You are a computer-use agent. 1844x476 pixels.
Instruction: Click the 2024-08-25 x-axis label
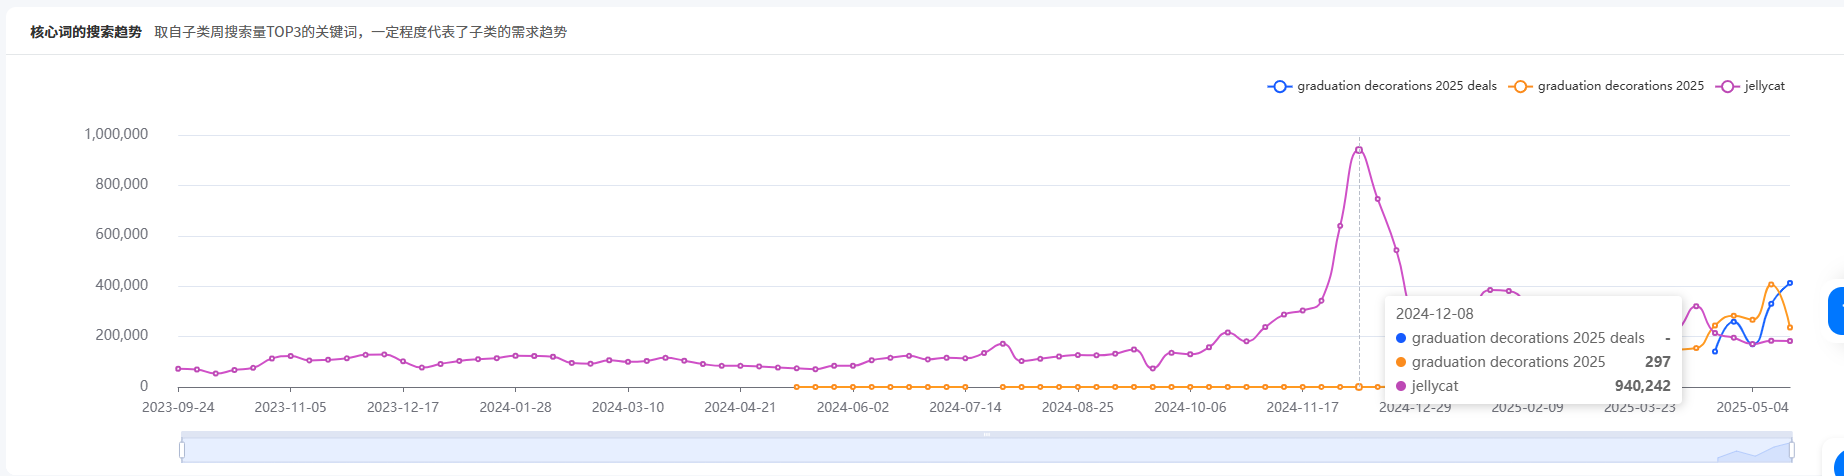[1078, 407]
